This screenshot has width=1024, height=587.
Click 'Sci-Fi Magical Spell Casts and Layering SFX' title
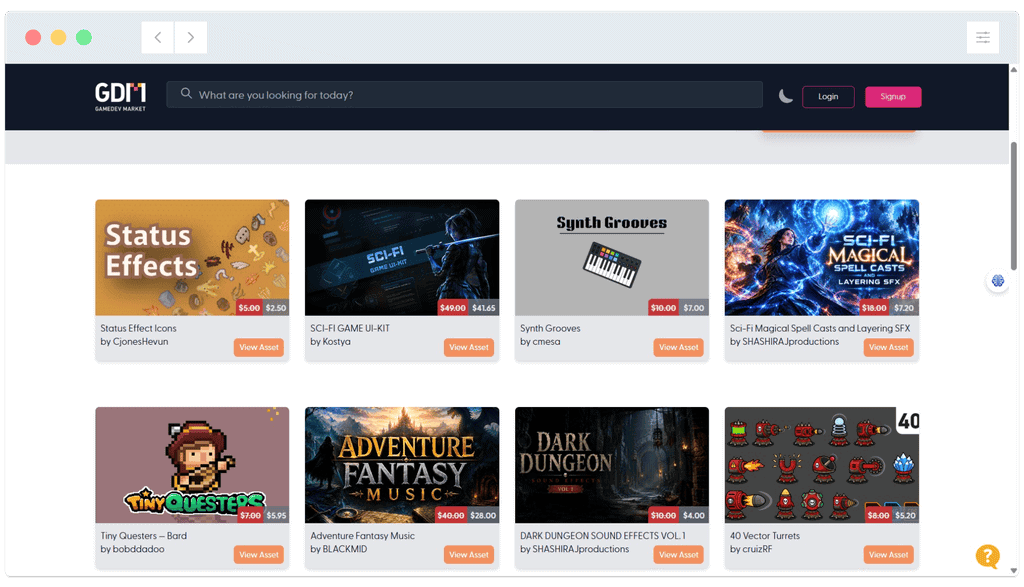pyautogui.click(x=820, y=328)
